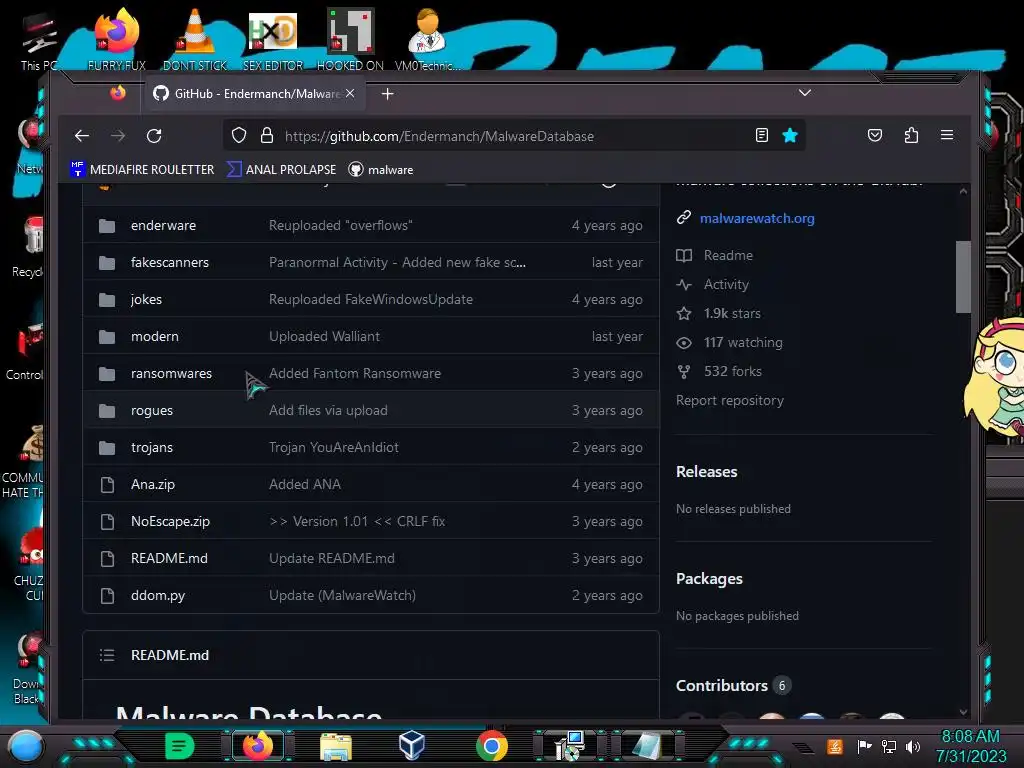Click commit message Paranormal Activity fake scanner
1024x768 pixels.
(397, 263)
